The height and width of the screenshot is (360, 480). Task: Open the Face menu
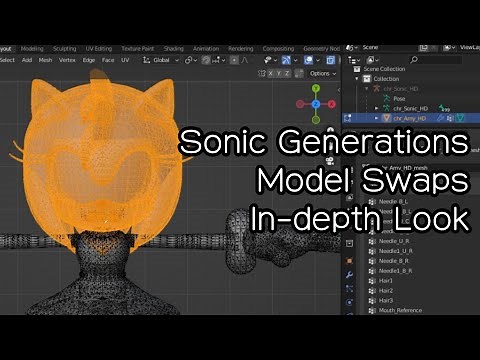coord(108,60)
